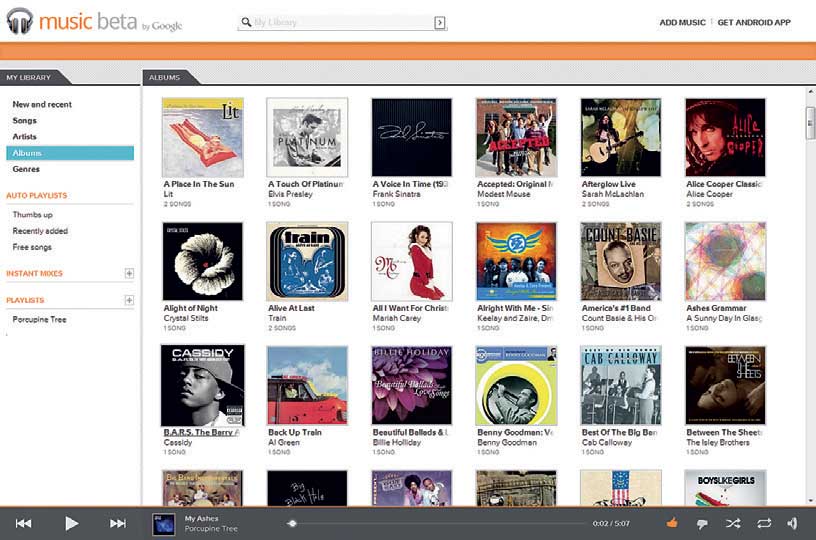Focus the My Library search field

coord(341,22)
